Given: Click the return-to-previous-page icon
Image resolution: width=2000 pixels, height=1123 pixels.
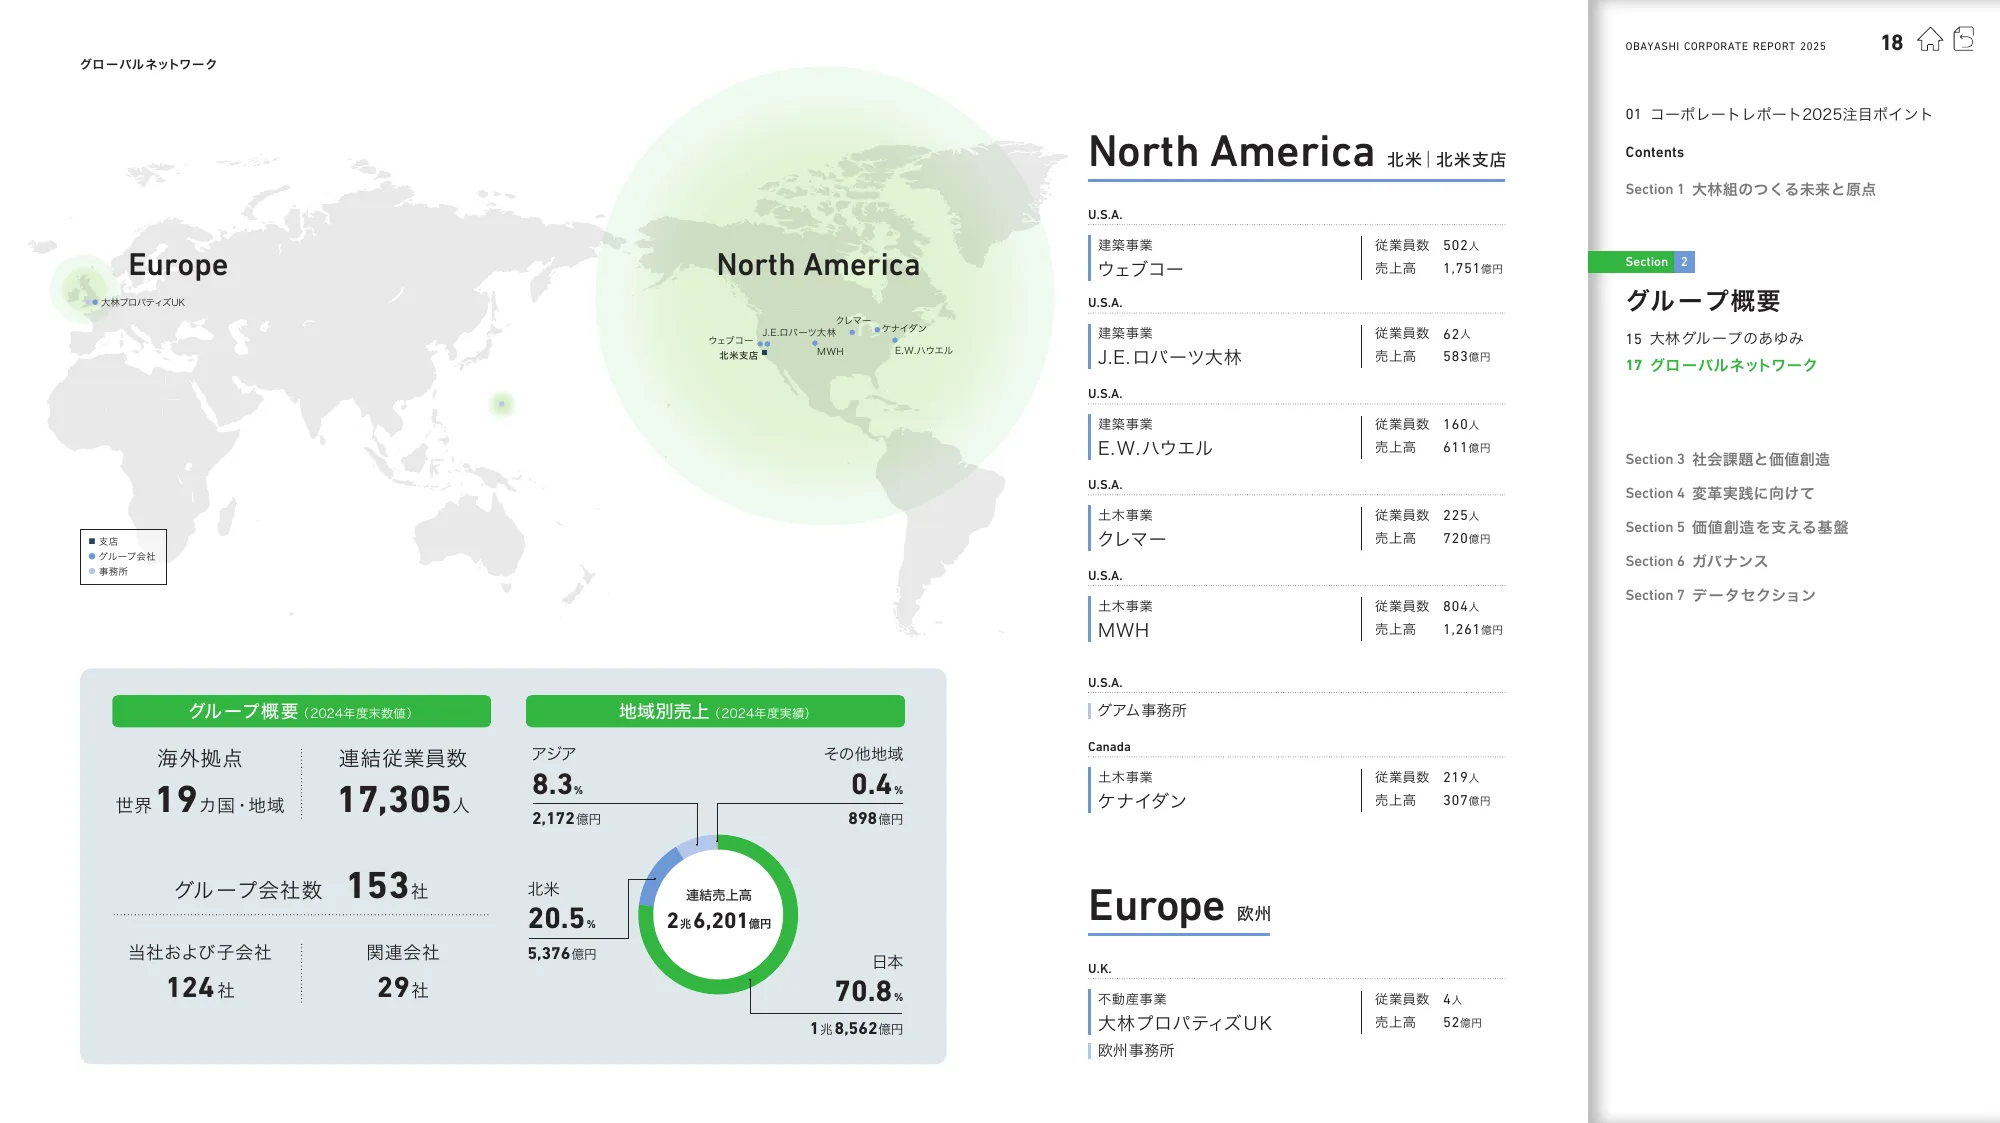Looking at the screenshot, I should point(1964,40).
